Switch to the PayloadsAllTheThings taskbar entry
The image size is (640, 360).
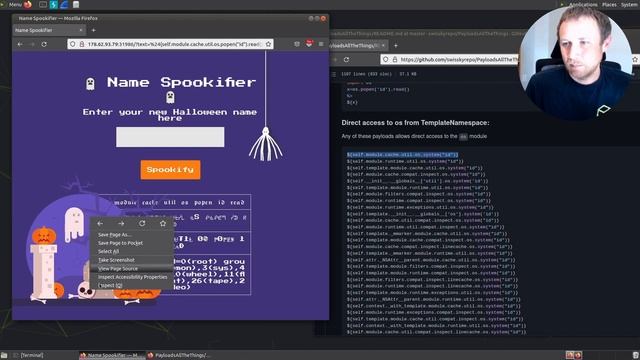coord(179,355)
